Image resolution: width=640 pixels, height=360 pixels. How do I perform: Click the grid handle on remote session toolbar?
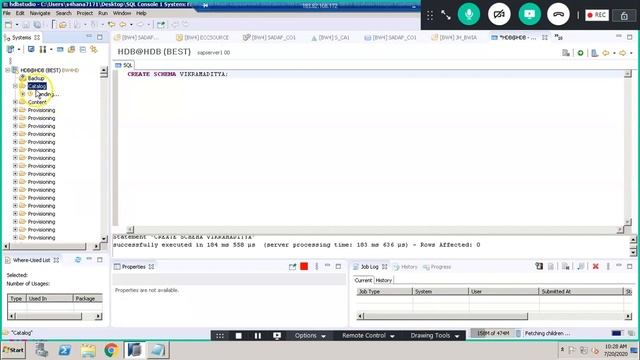pos(220,336)
